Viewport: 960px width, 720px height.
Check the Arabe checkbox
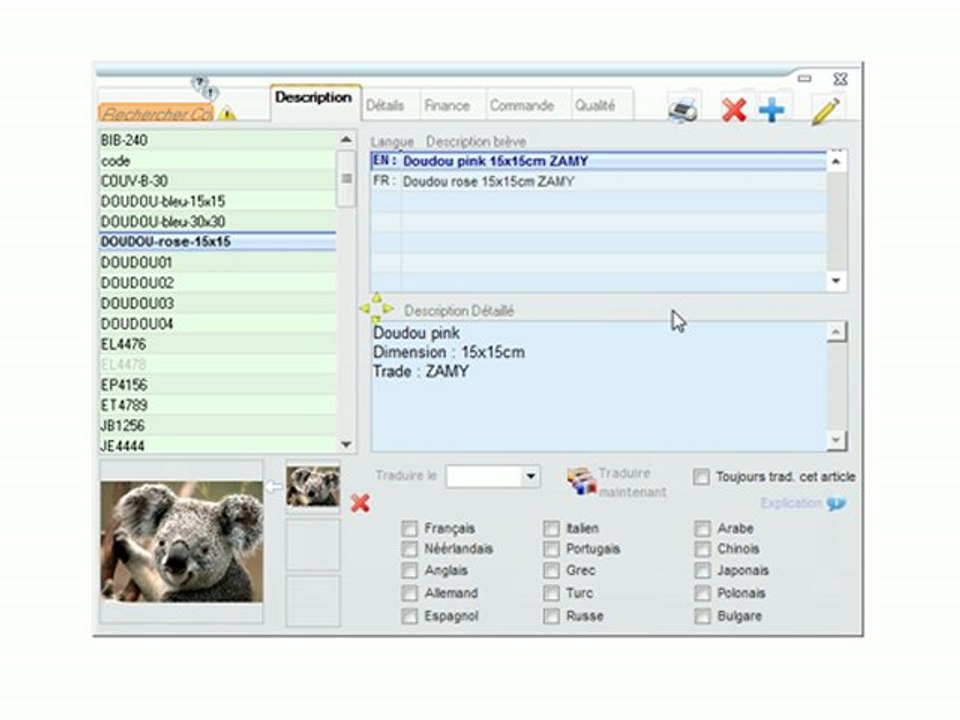pyautogui.click(x=702, y=528)
